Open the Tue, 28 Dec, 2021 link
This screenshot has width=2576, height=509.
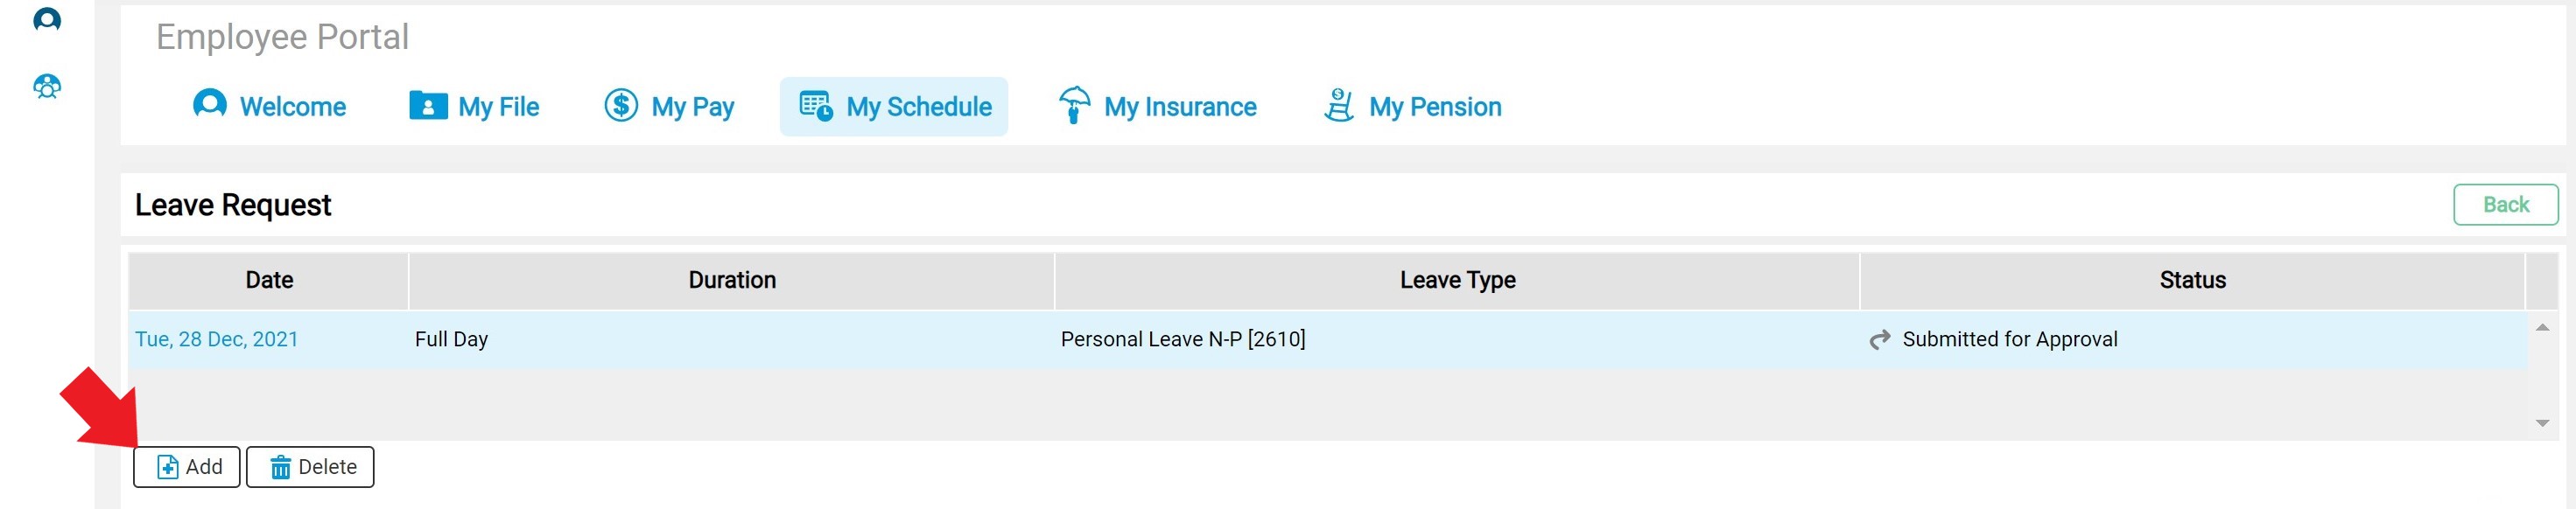click(x=216, y=339)
